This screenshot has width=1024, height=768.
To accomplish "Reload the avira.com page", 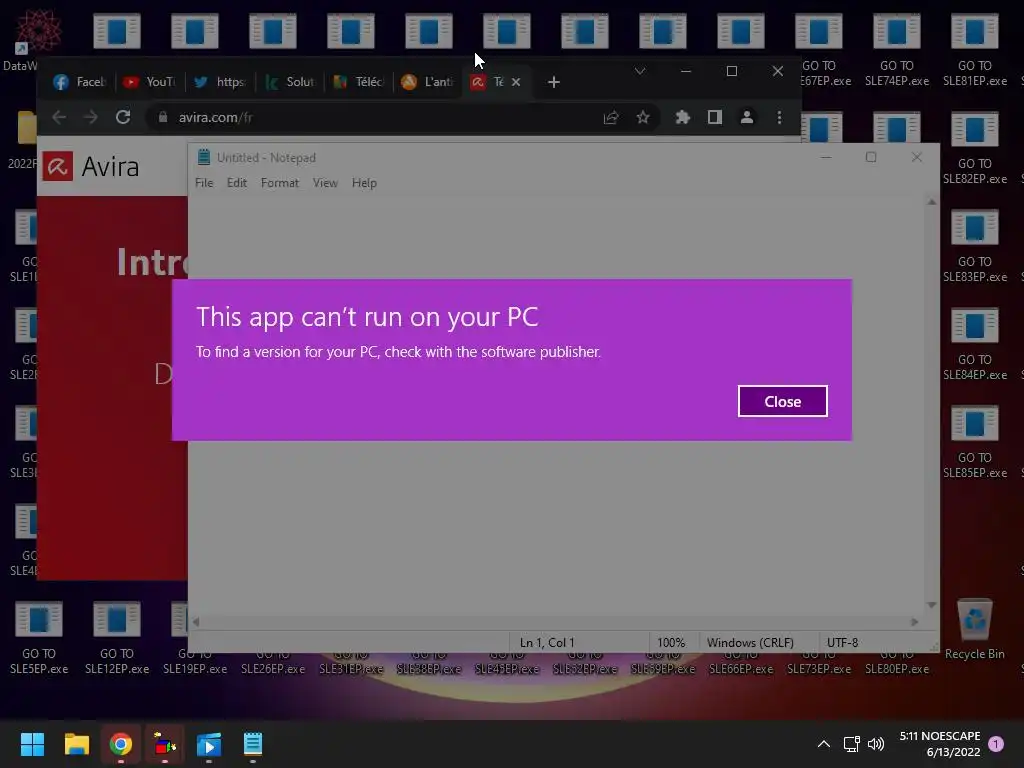I will pos(123,117).
